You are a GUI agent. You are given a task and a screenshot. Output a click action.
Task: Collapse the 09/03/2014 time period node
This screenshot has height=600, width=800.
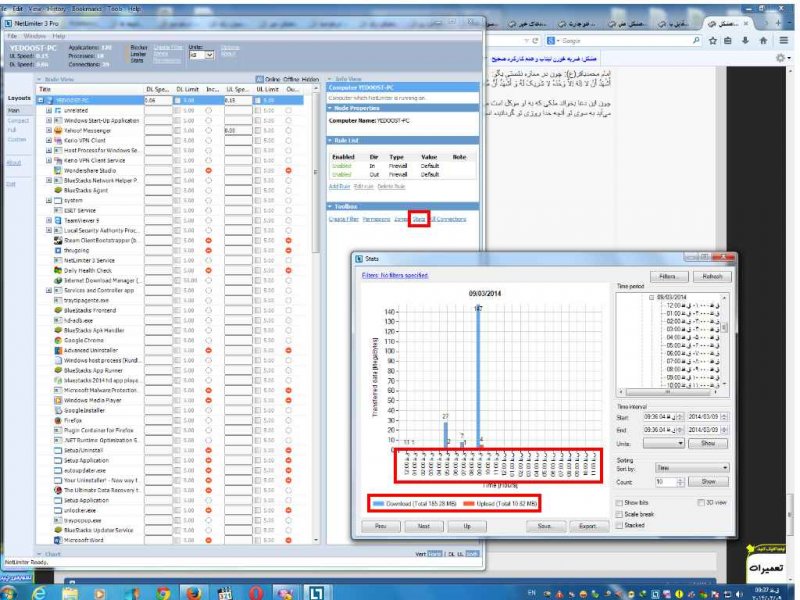pos(652,297)
